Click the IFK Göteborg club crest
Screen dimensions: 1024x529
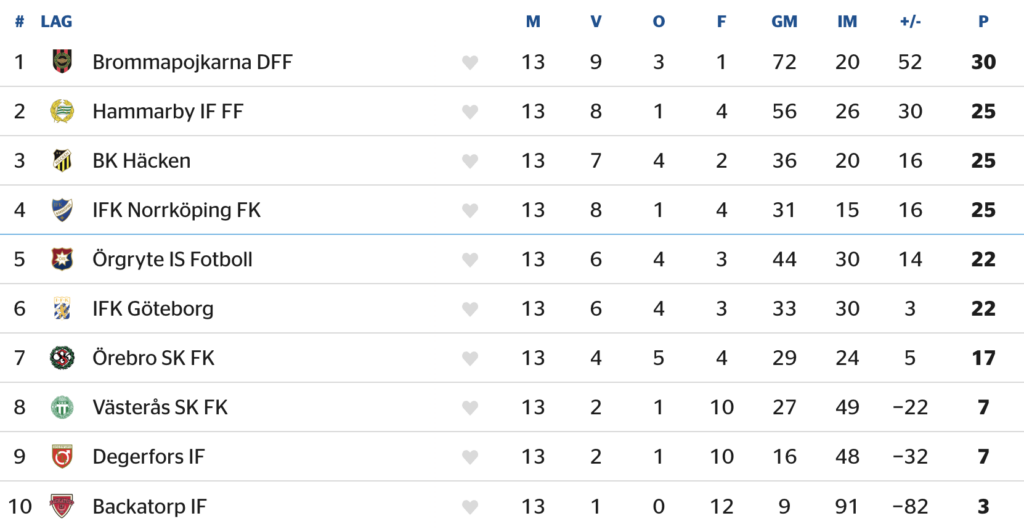tap(62, 309)
